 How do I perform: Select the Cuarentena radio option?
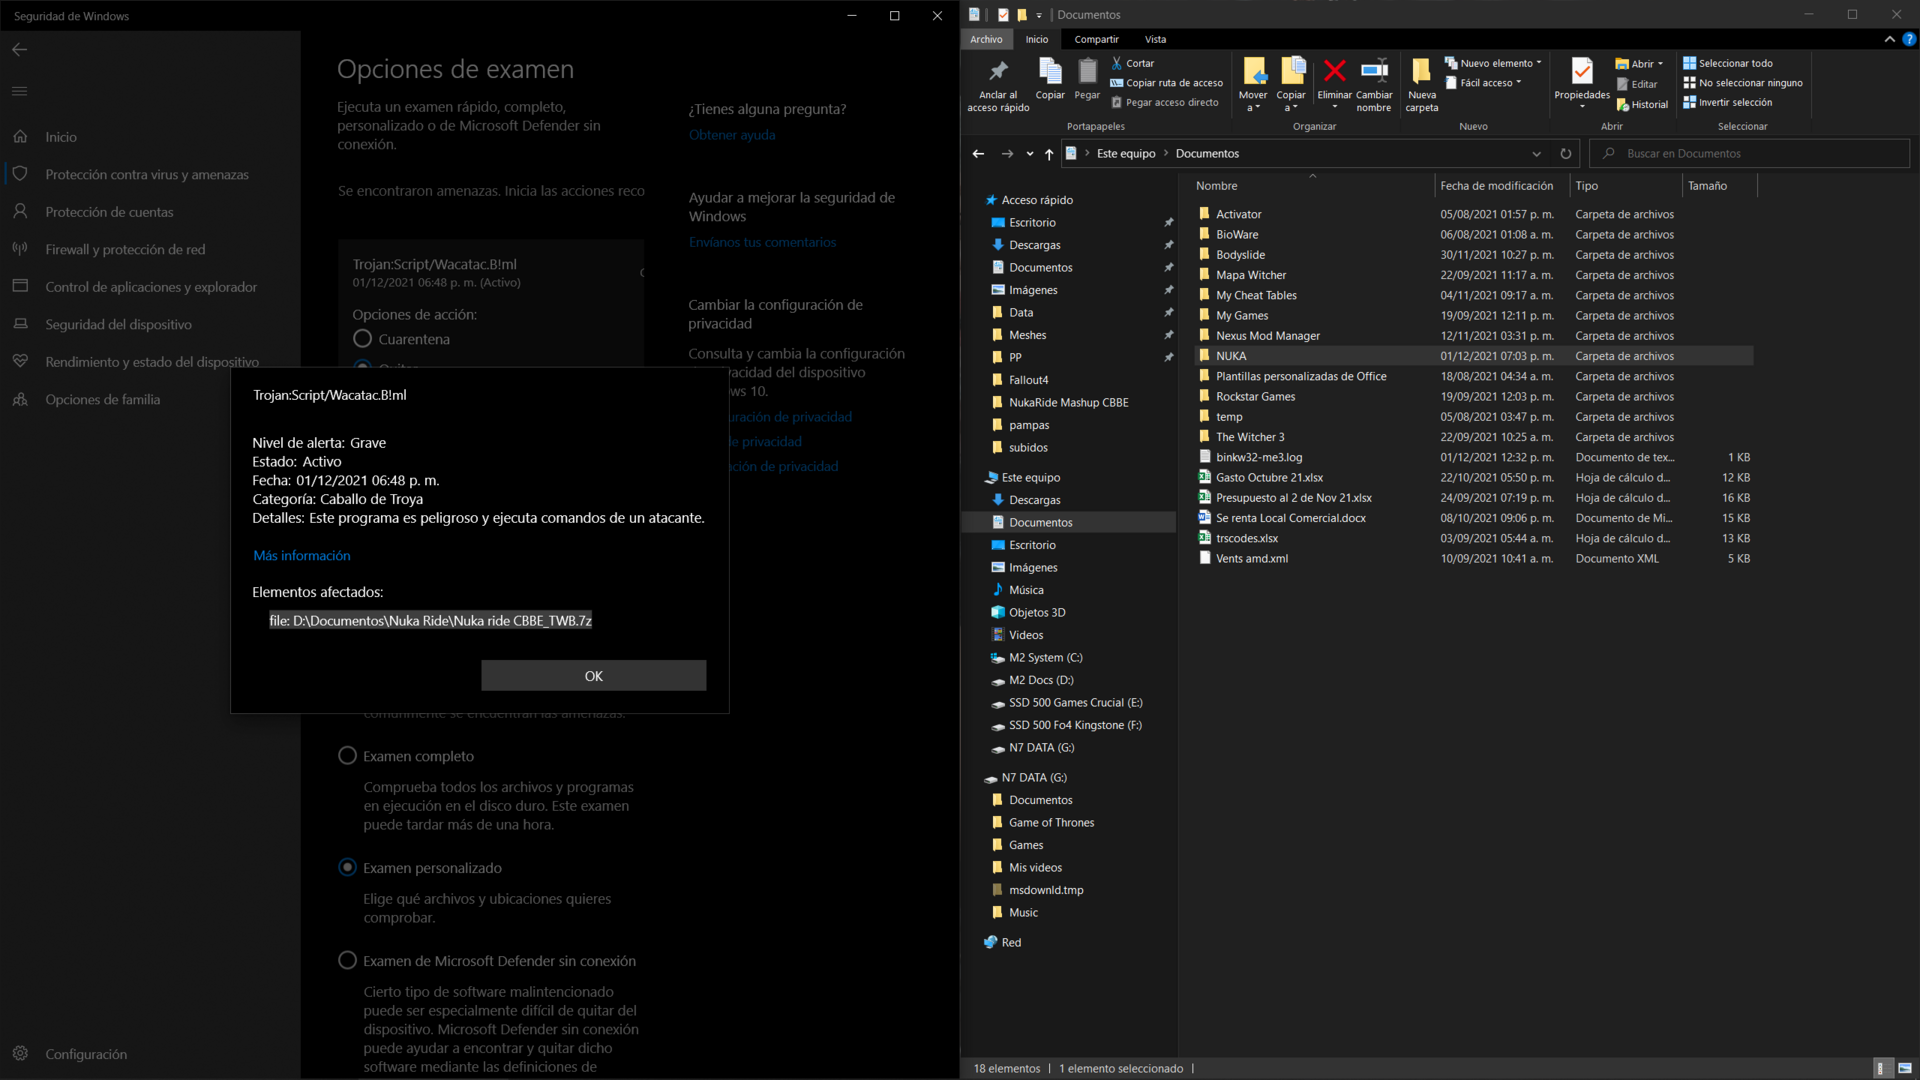click(362, 339)
